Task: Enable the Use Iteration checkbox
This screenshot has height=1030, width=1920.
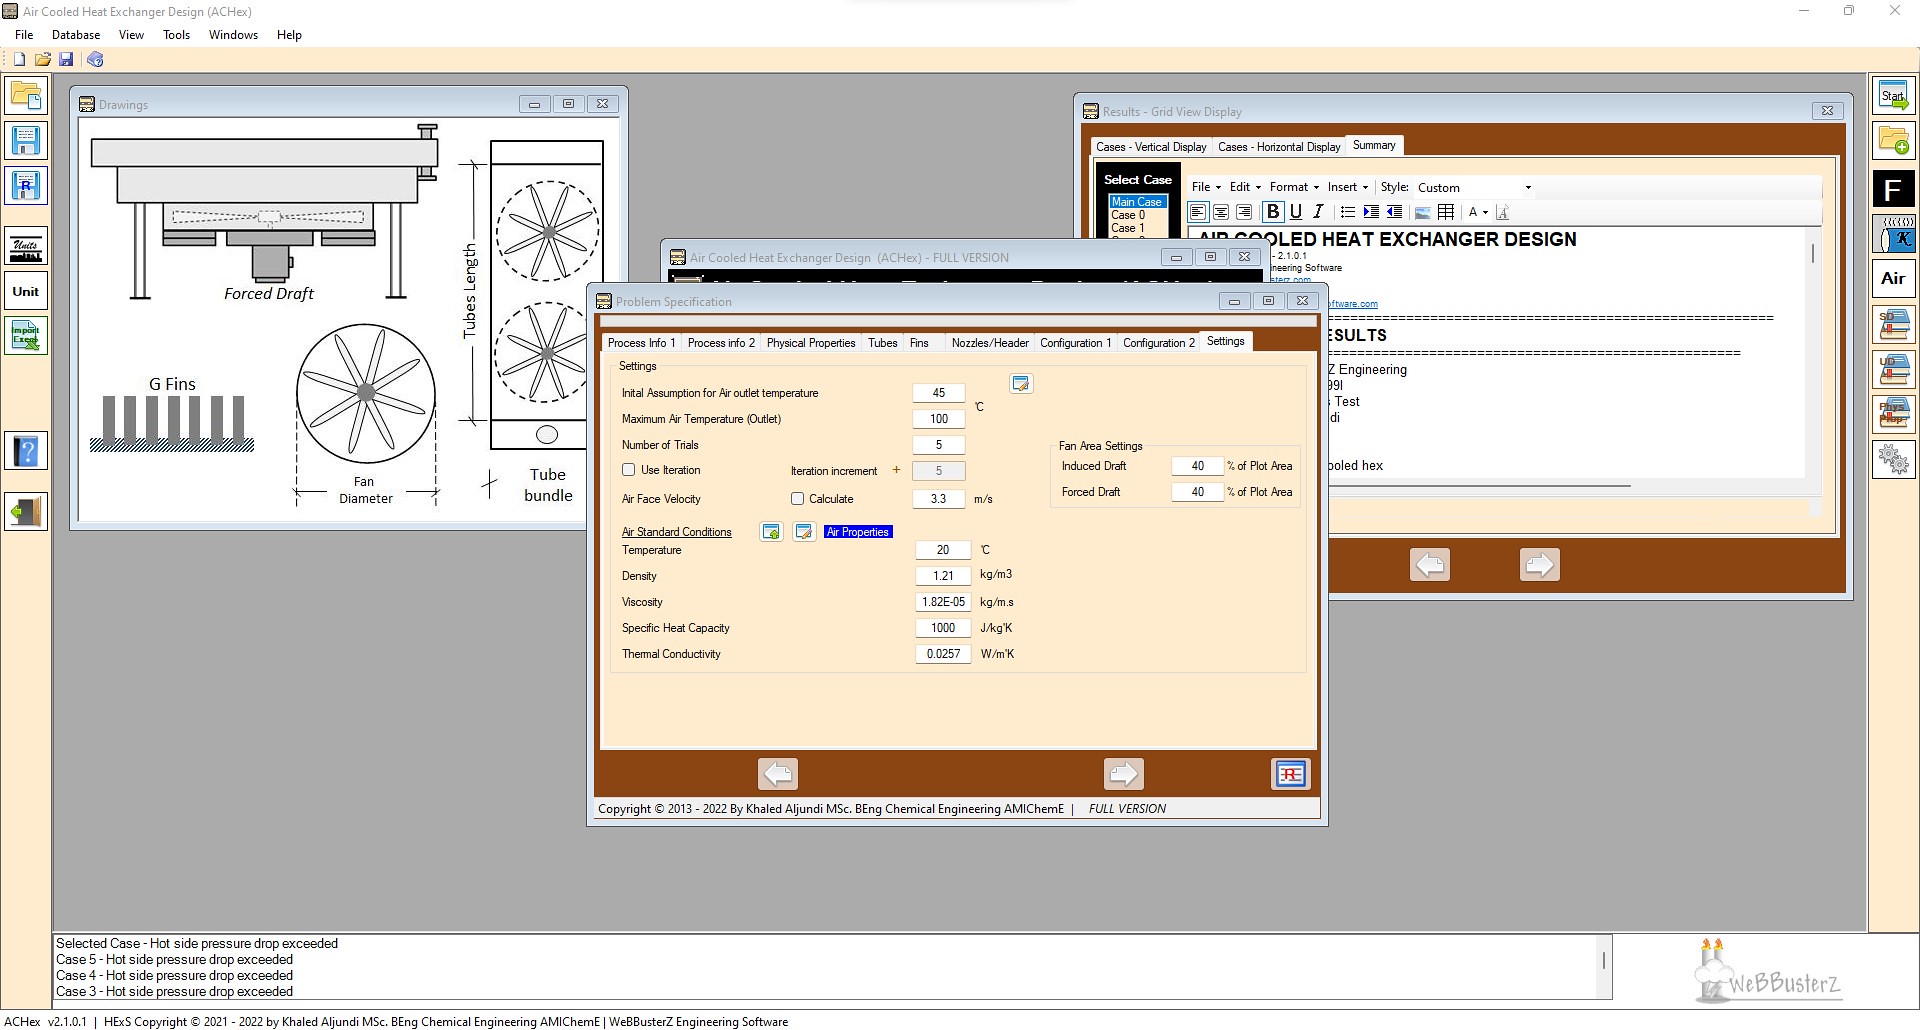Action: click(629, 470)
